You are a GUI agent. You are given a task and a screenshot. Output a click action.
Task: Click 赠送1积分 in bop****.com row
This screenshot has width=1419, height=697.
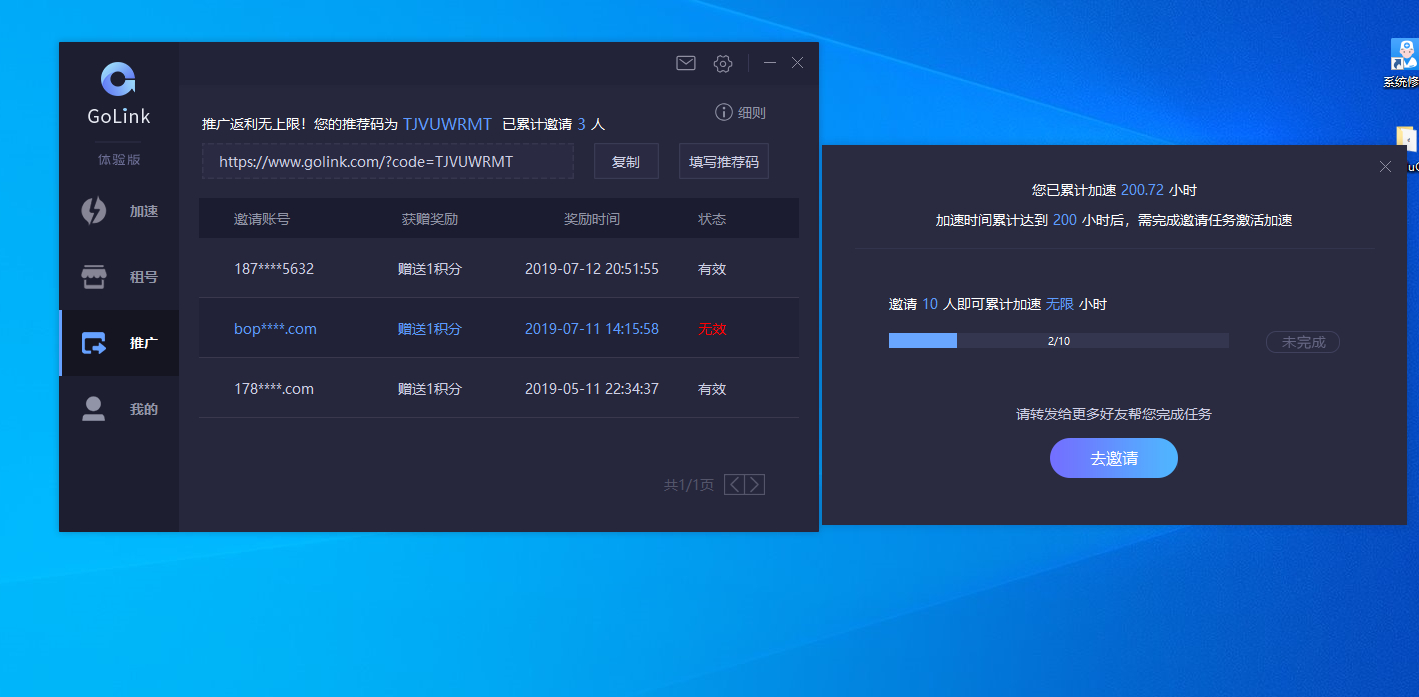[430, 329]
